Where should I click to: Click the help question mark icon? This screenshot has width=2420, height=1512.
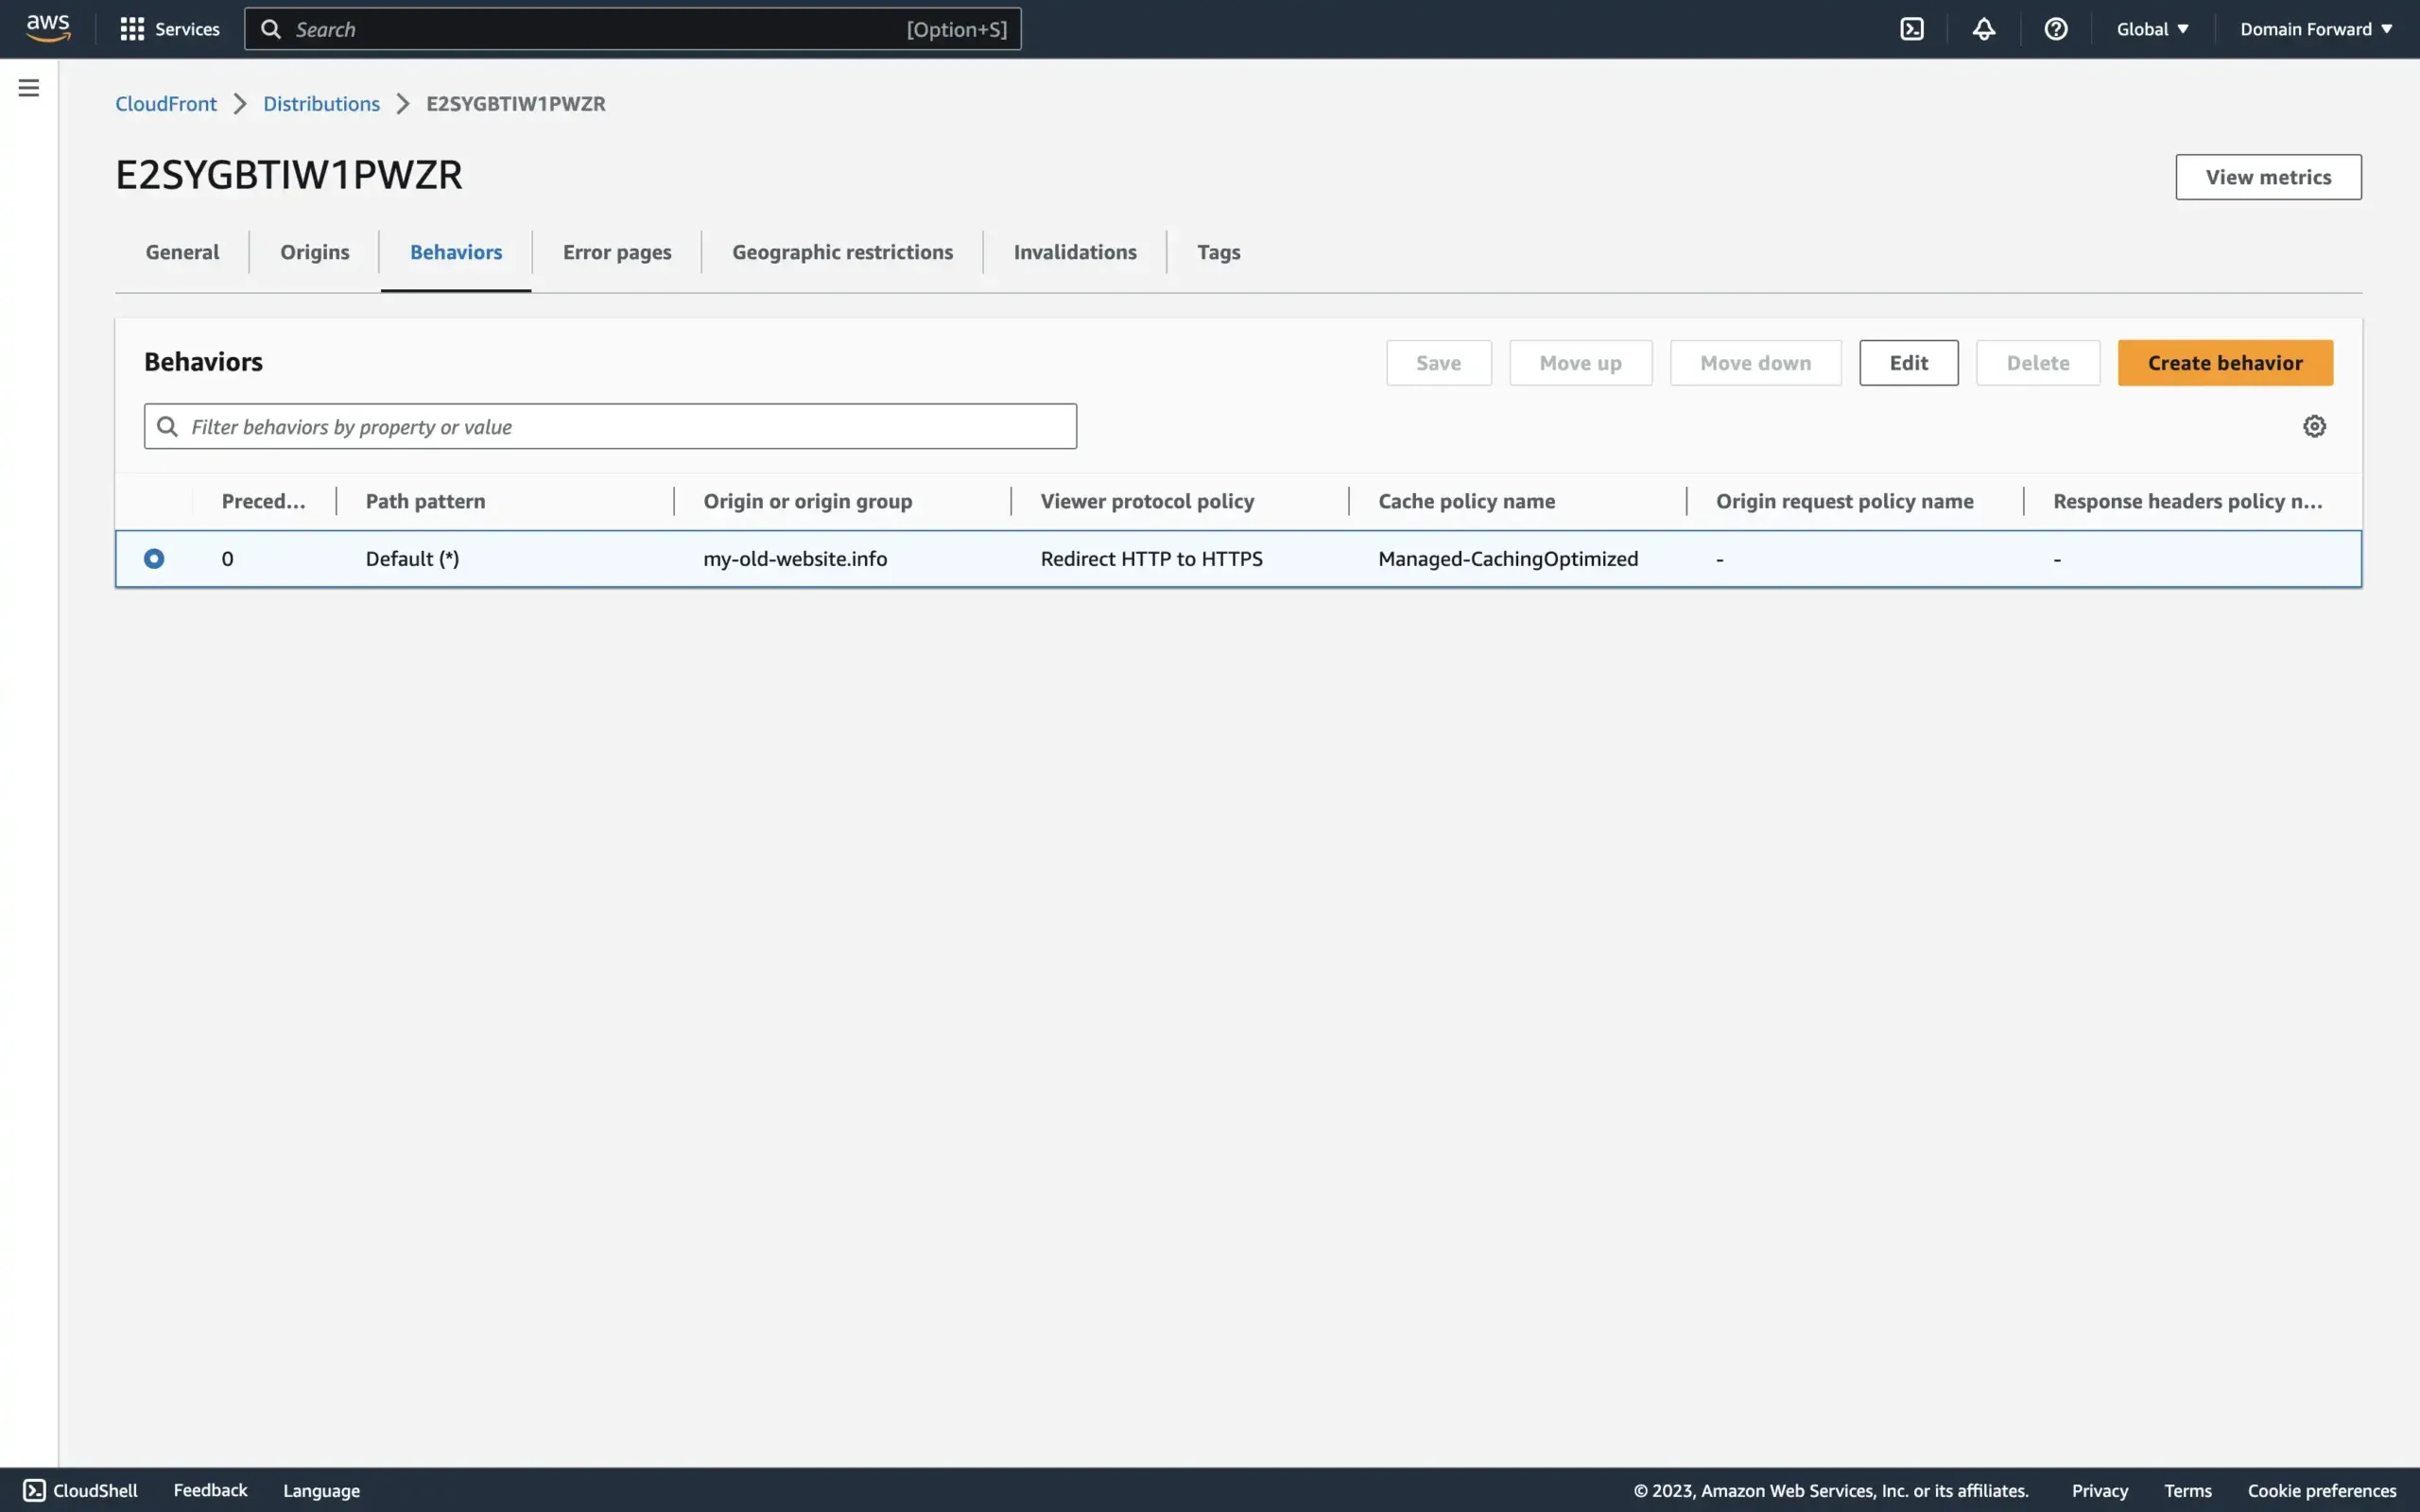[x=2055, y=28]
